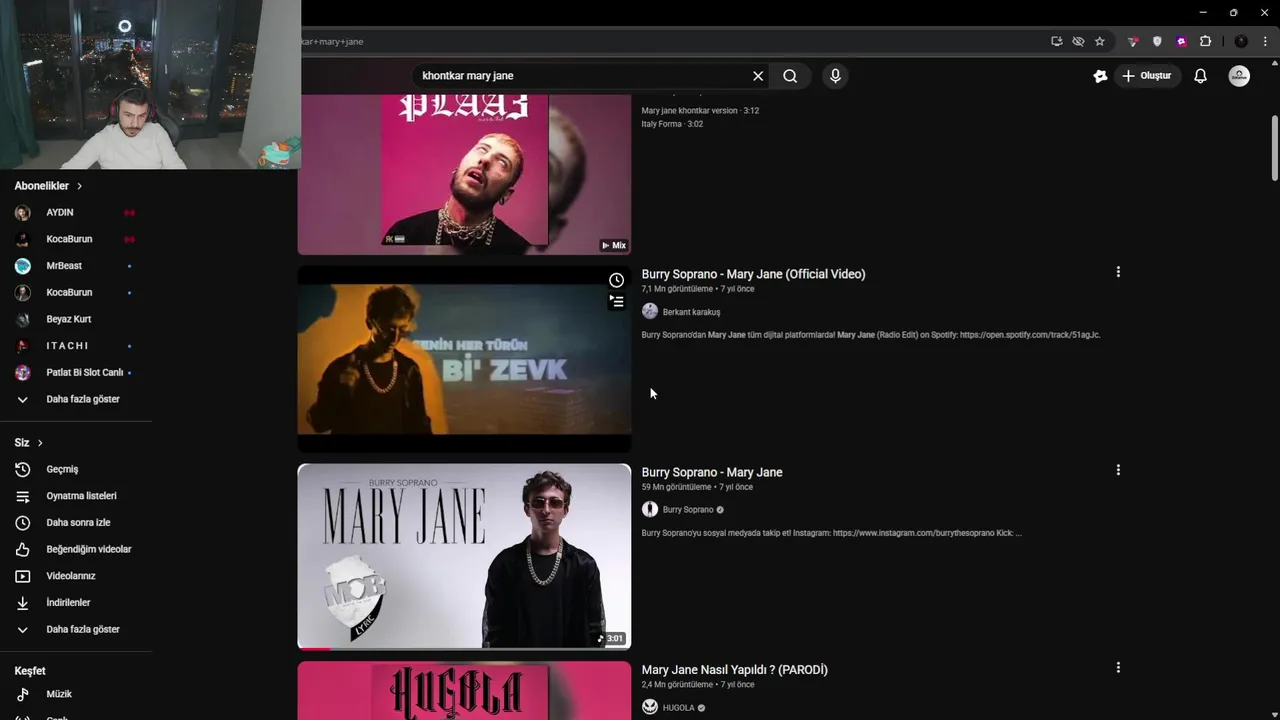This screenshot has width=1280, height=720.
Task: Open three-dot menu for Burry Soprano - Mary Jane
Action: coord(1118,470)
